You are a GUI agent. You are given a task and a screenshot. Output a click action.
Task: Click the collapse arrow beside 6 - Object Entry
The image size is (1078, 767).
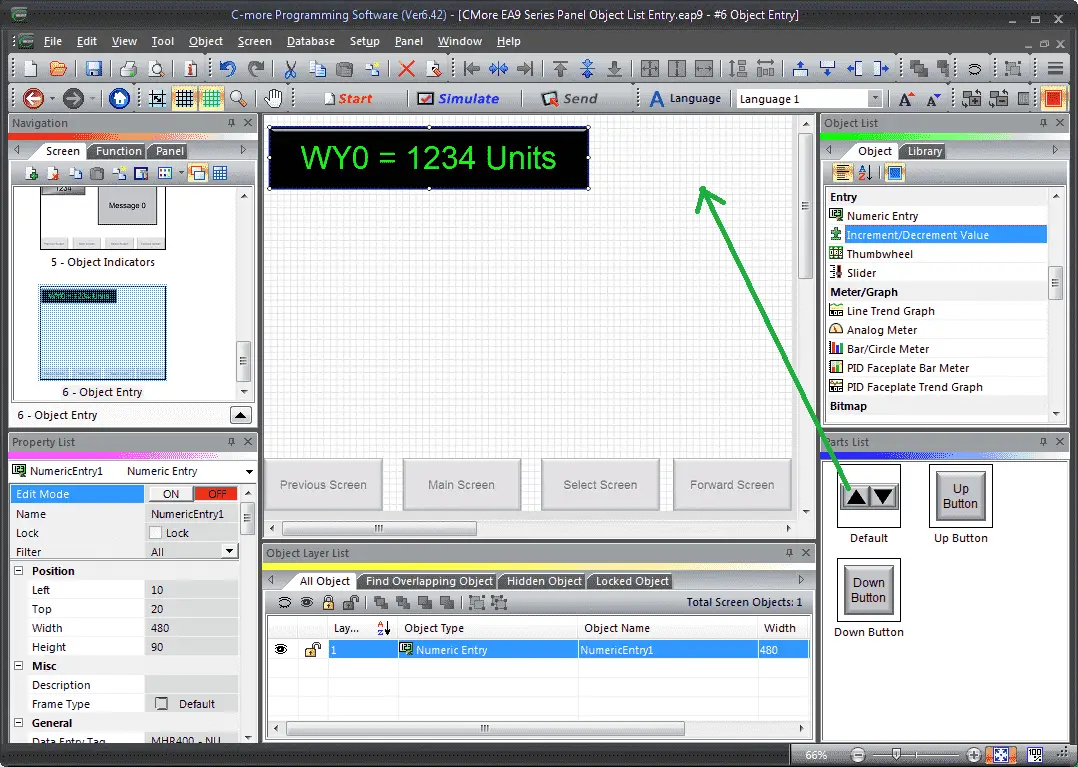(x=240, y=414)
